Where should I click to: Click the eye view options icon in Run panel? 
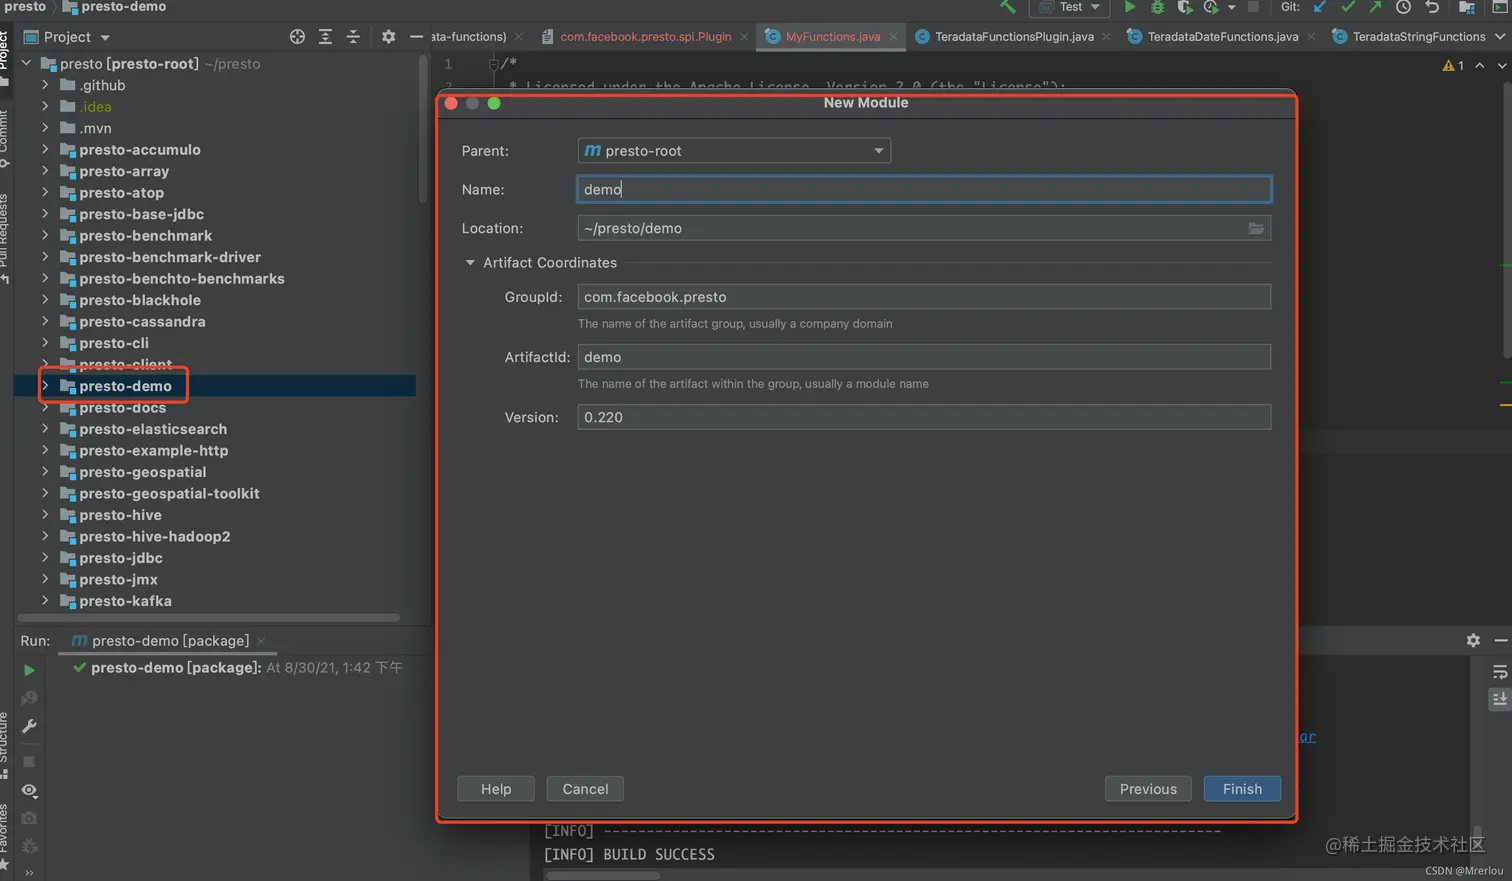click(x=29, y=790)
